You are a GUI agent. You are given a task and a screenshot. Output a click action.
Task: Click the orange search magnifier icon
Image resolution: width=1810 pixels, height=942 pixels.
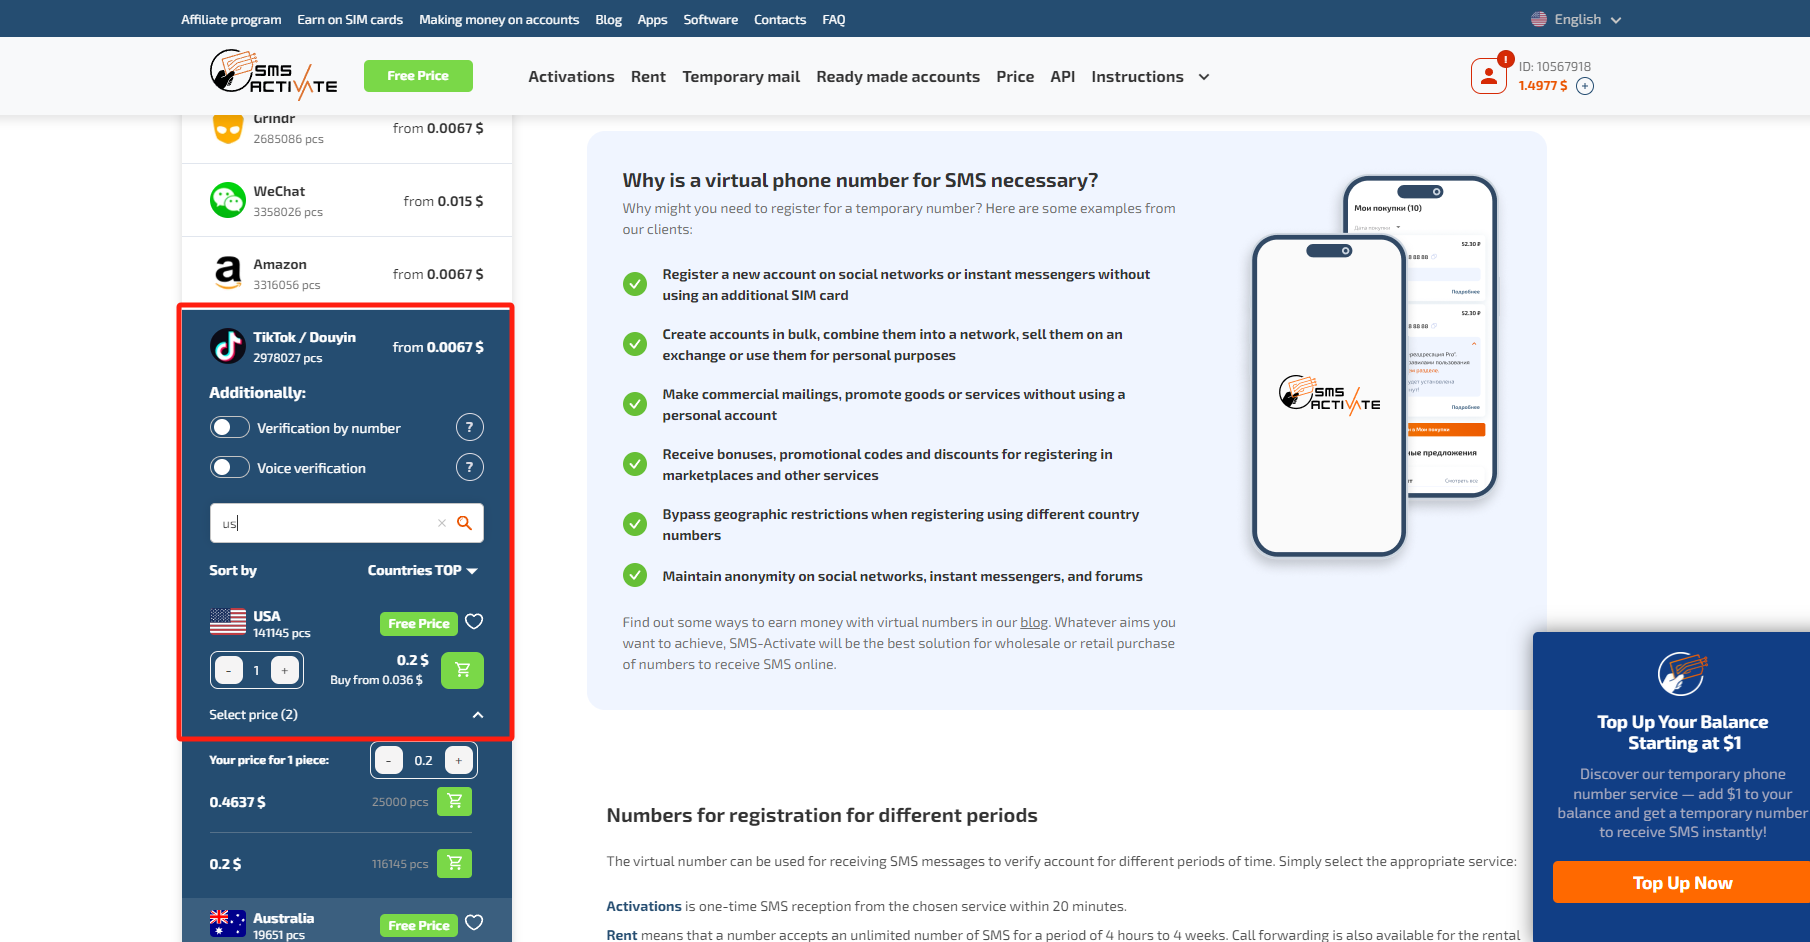pos(464,523)
